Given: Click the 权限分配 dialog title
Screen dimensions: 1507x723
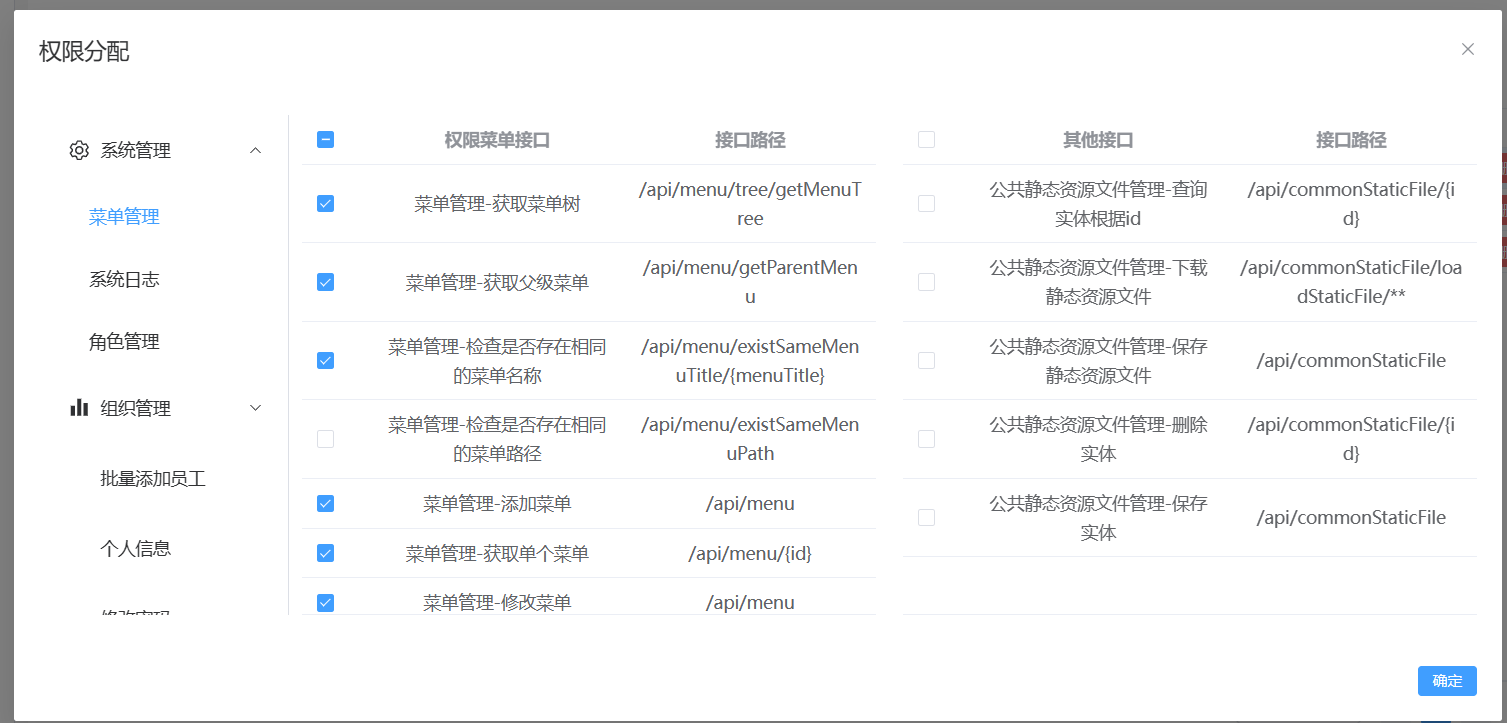Looking at the screenshot, I should click(x=84, y=51).
